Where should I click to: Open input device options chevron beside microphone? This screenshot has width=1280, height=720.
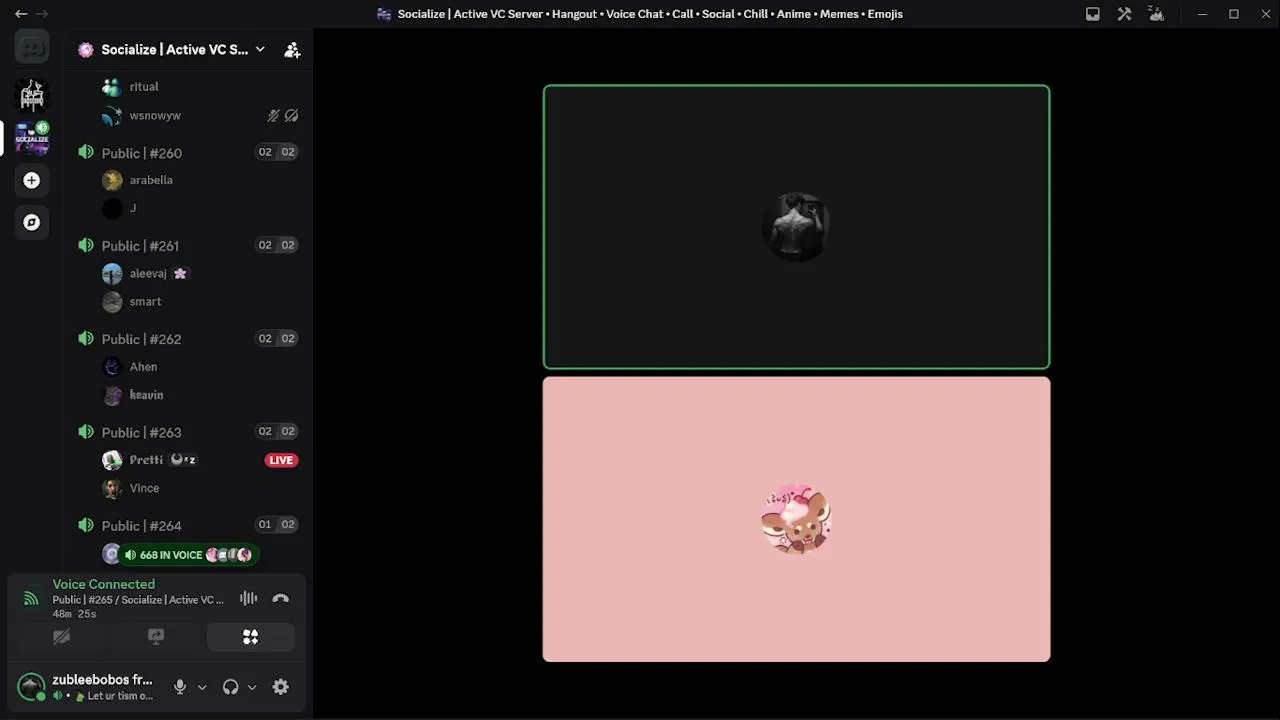[202, 687]
